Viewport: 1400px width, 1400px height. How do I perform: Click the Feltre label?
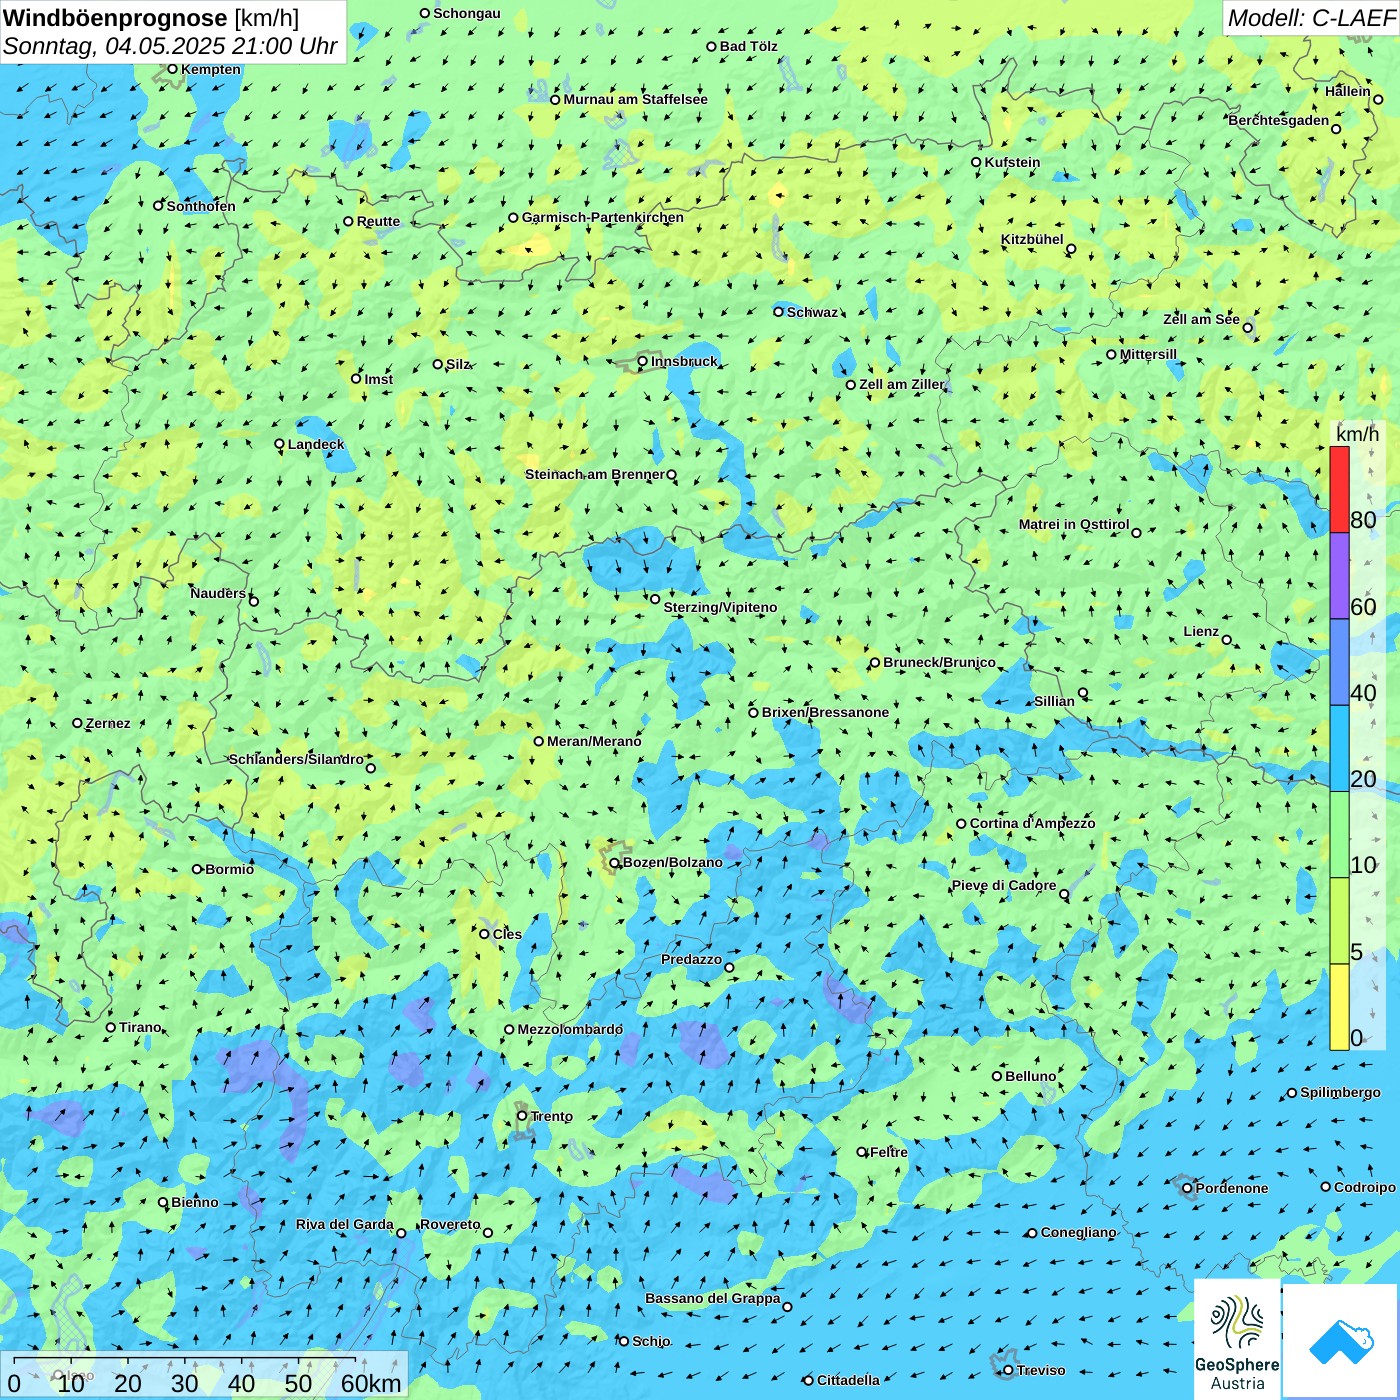coord(889,1152)
